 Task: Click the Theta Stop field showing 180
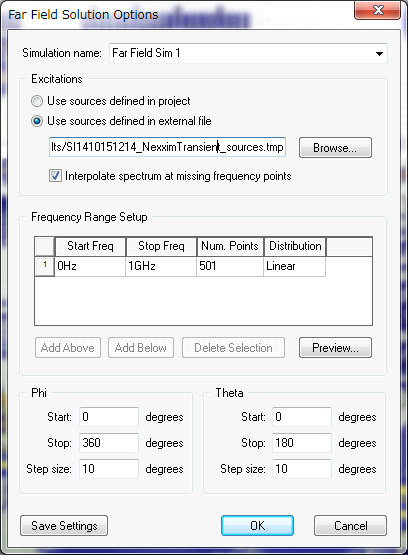point(302,443)
